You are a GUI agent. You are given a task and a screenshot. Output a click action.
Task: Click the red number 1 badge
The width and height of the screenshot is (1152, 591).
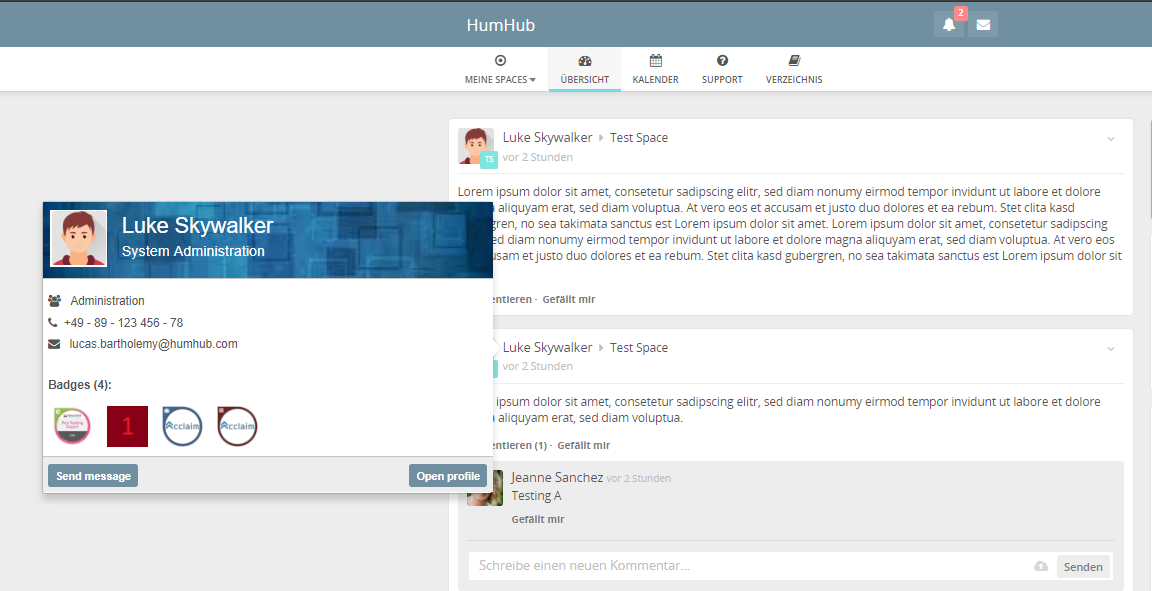(x=127, y=427)
